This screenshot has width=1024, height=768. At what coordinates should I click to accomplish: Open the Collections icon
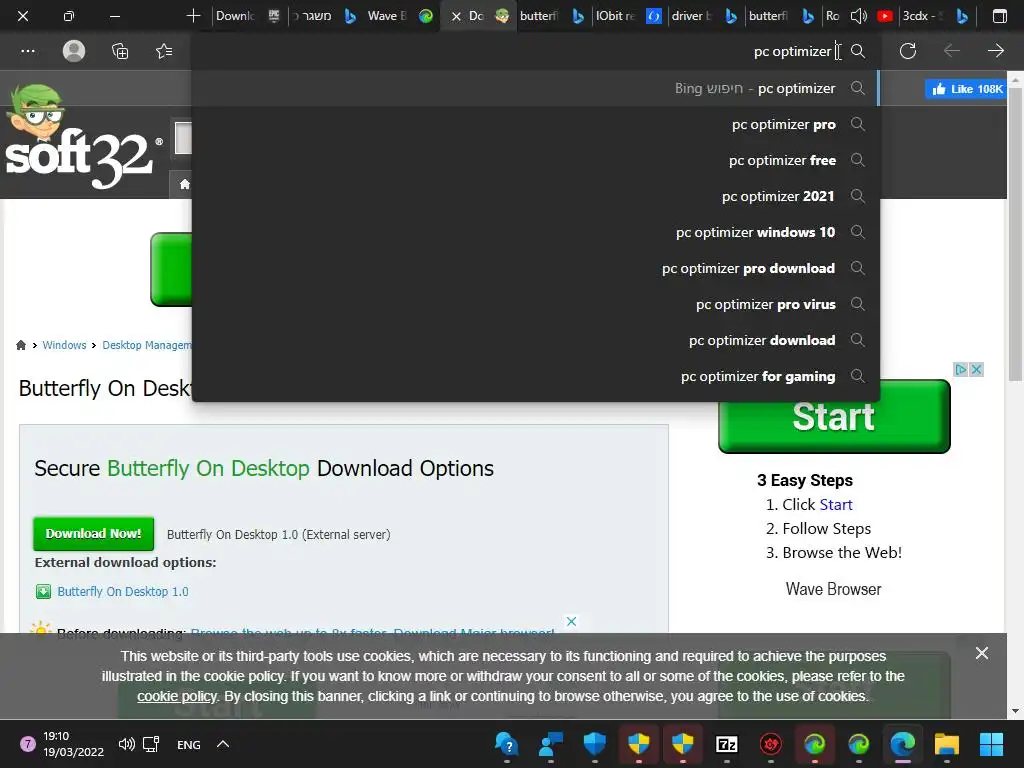point(120,51)
